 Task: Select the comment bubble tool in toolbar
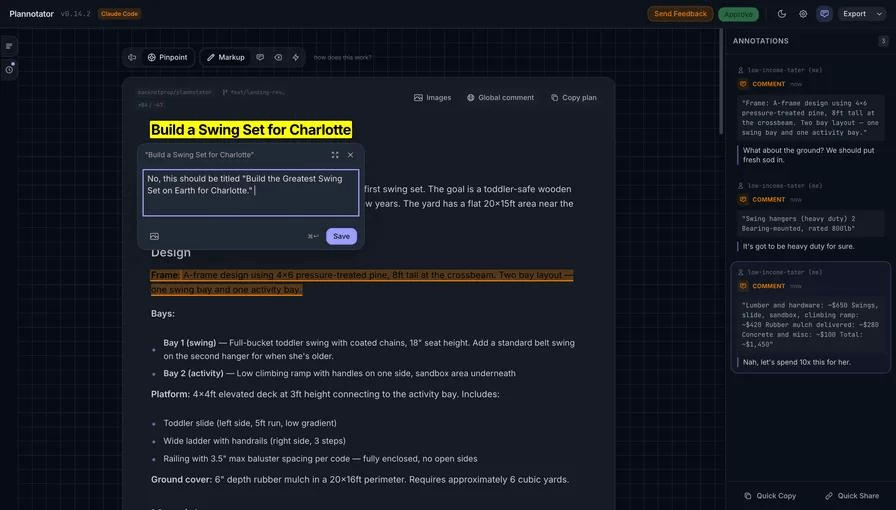[260, 57]
